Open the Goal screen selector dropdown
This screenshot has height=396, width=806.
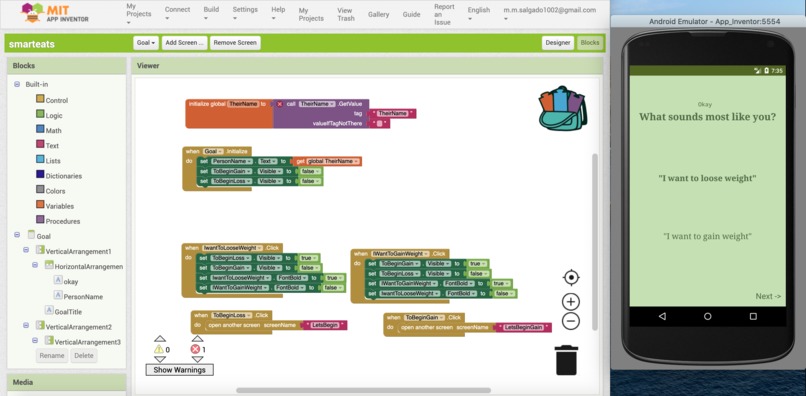click(x=146, y=43)
